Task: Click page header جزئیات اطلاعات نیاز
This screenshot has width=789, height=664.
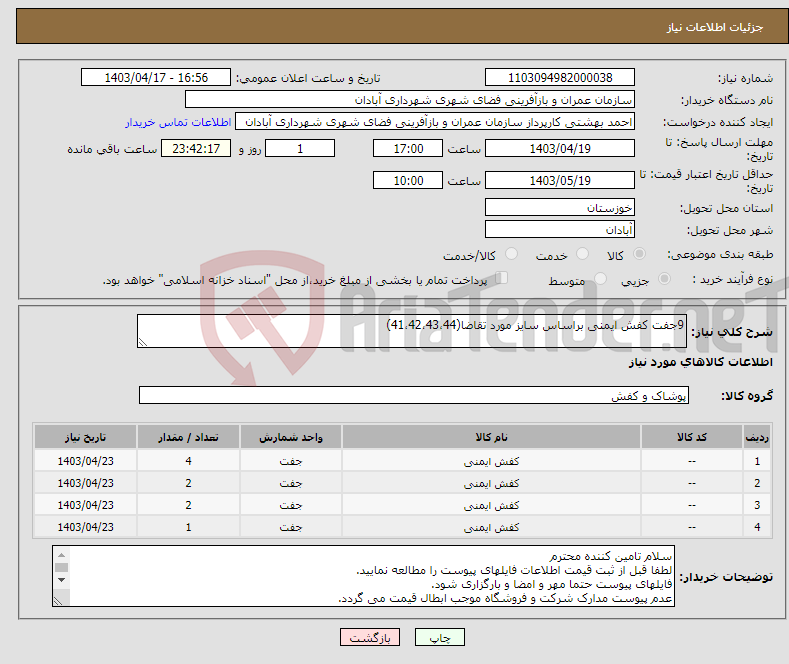Action: pos(715,27)
